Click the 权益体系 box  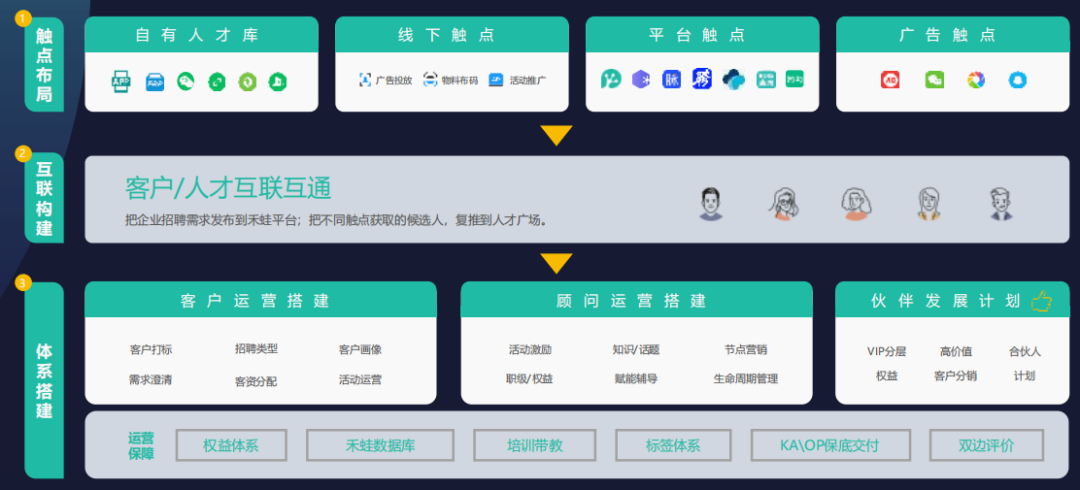coord(231,445)
